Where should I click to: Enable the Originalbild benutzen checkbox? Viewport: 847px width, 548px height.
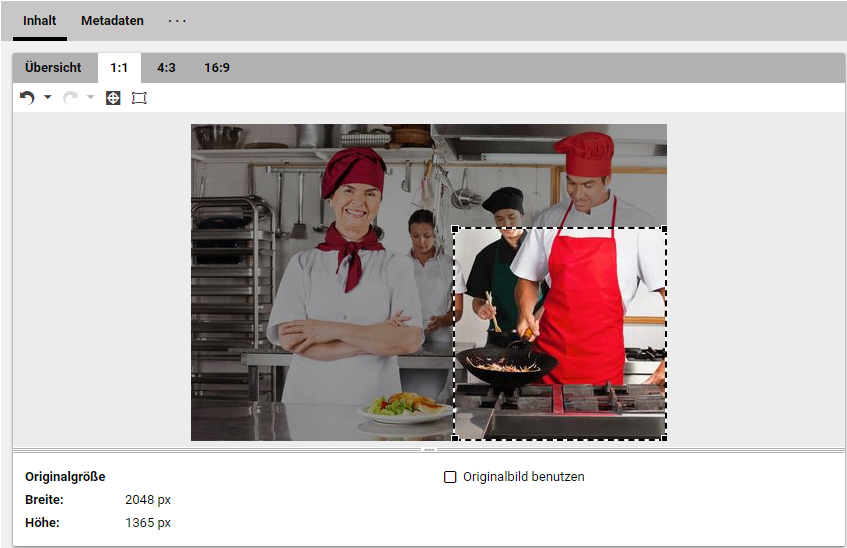[450, 477]
